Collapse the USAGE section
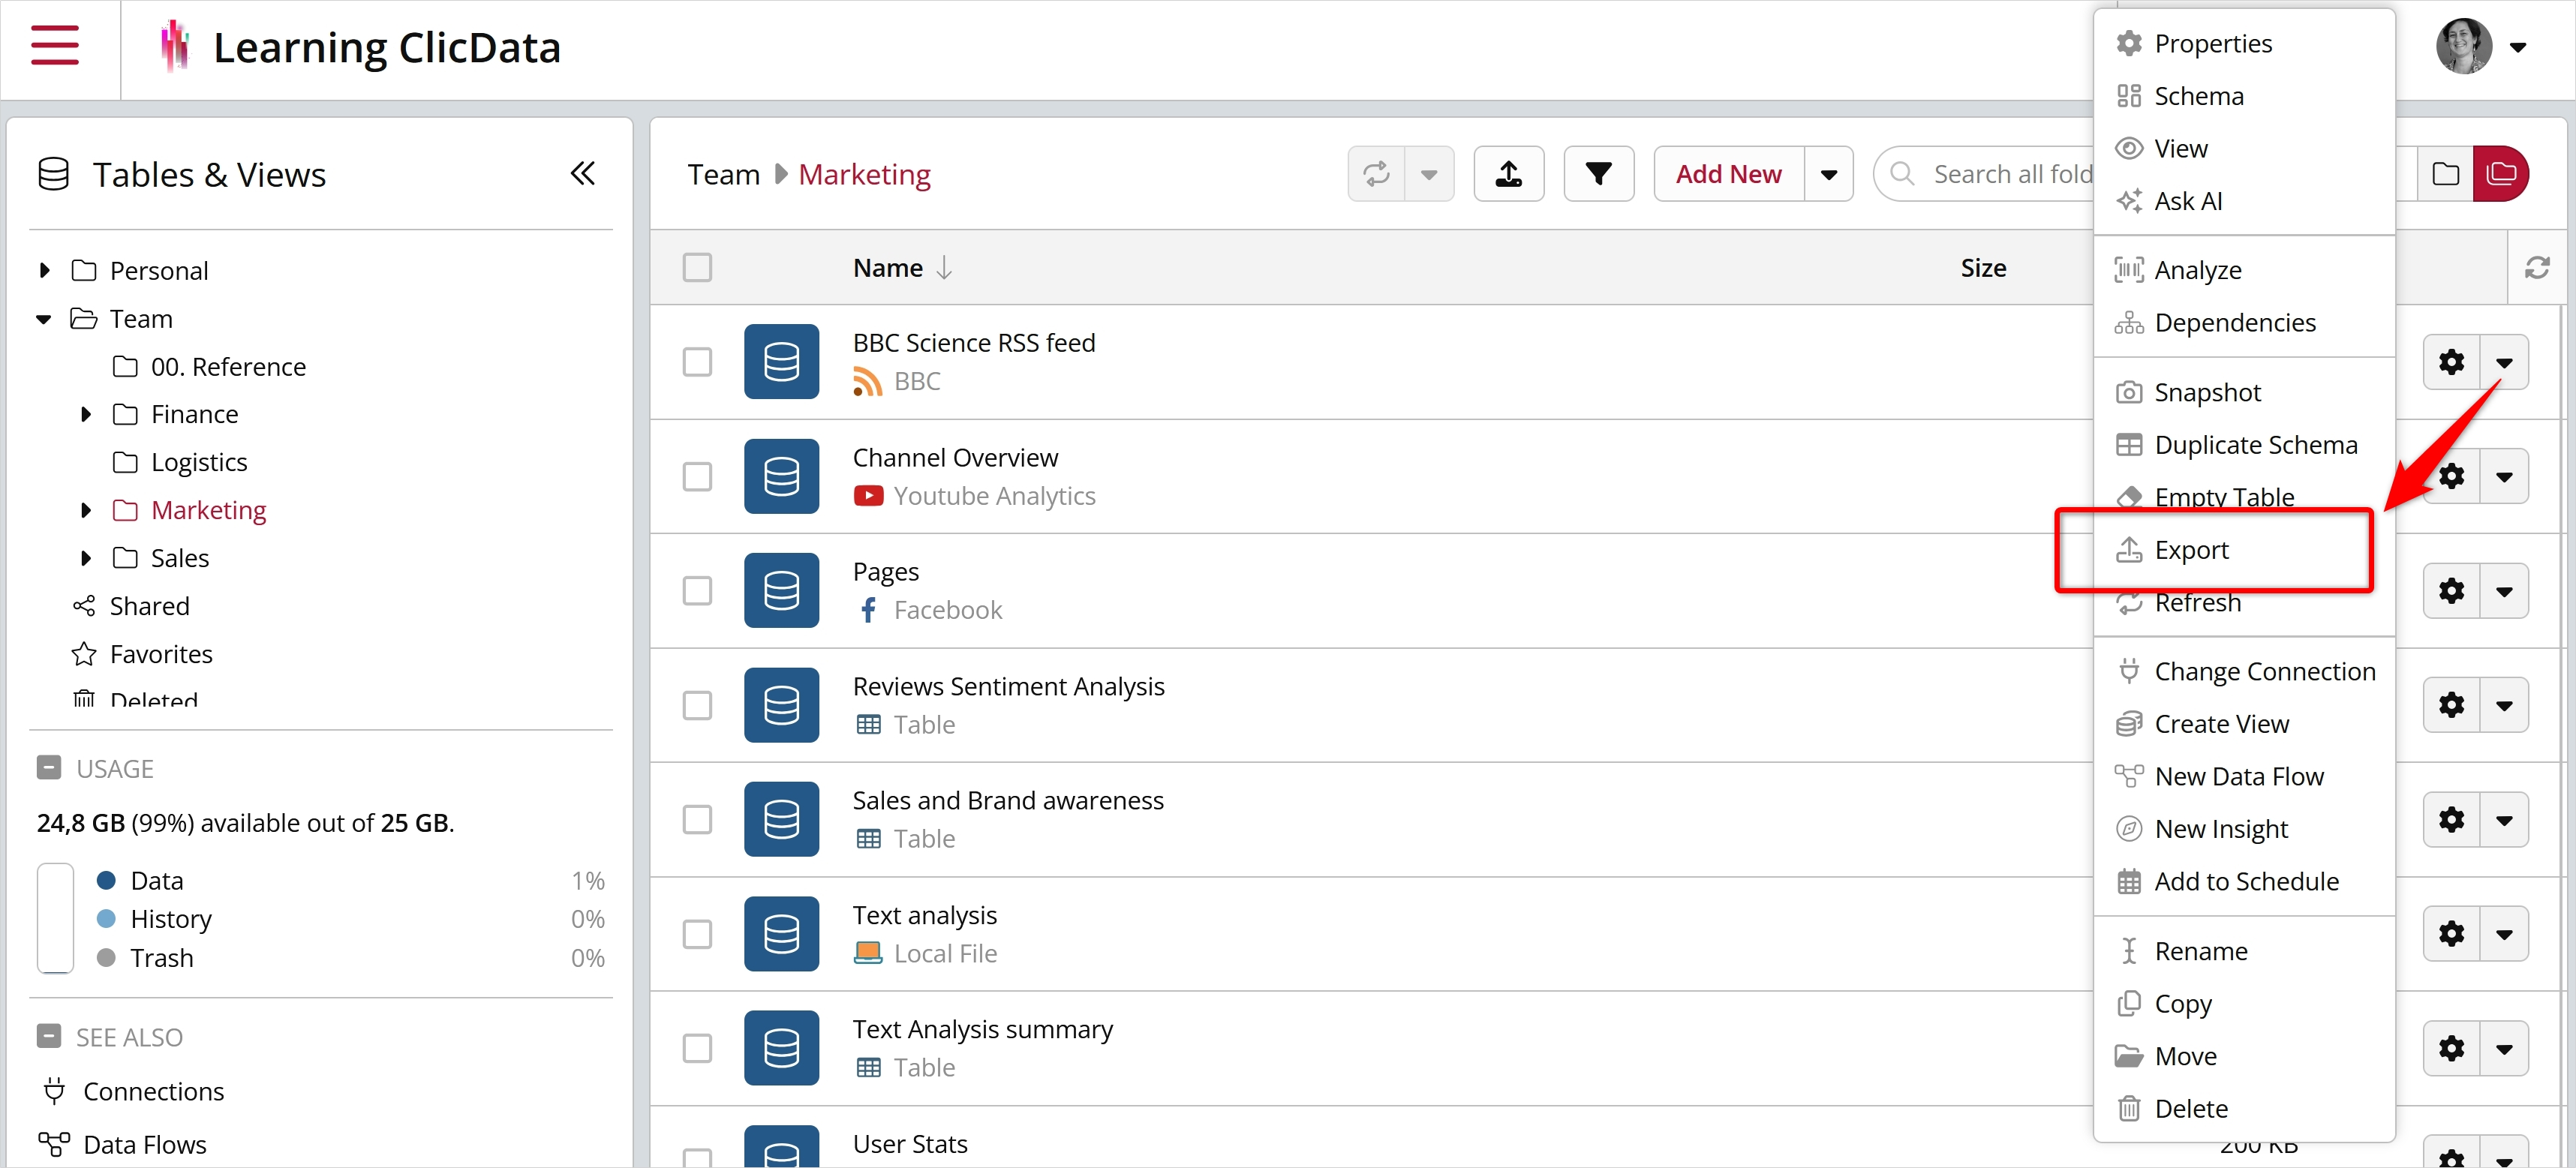2576x1168 pixels. click(x=49, y=768)
